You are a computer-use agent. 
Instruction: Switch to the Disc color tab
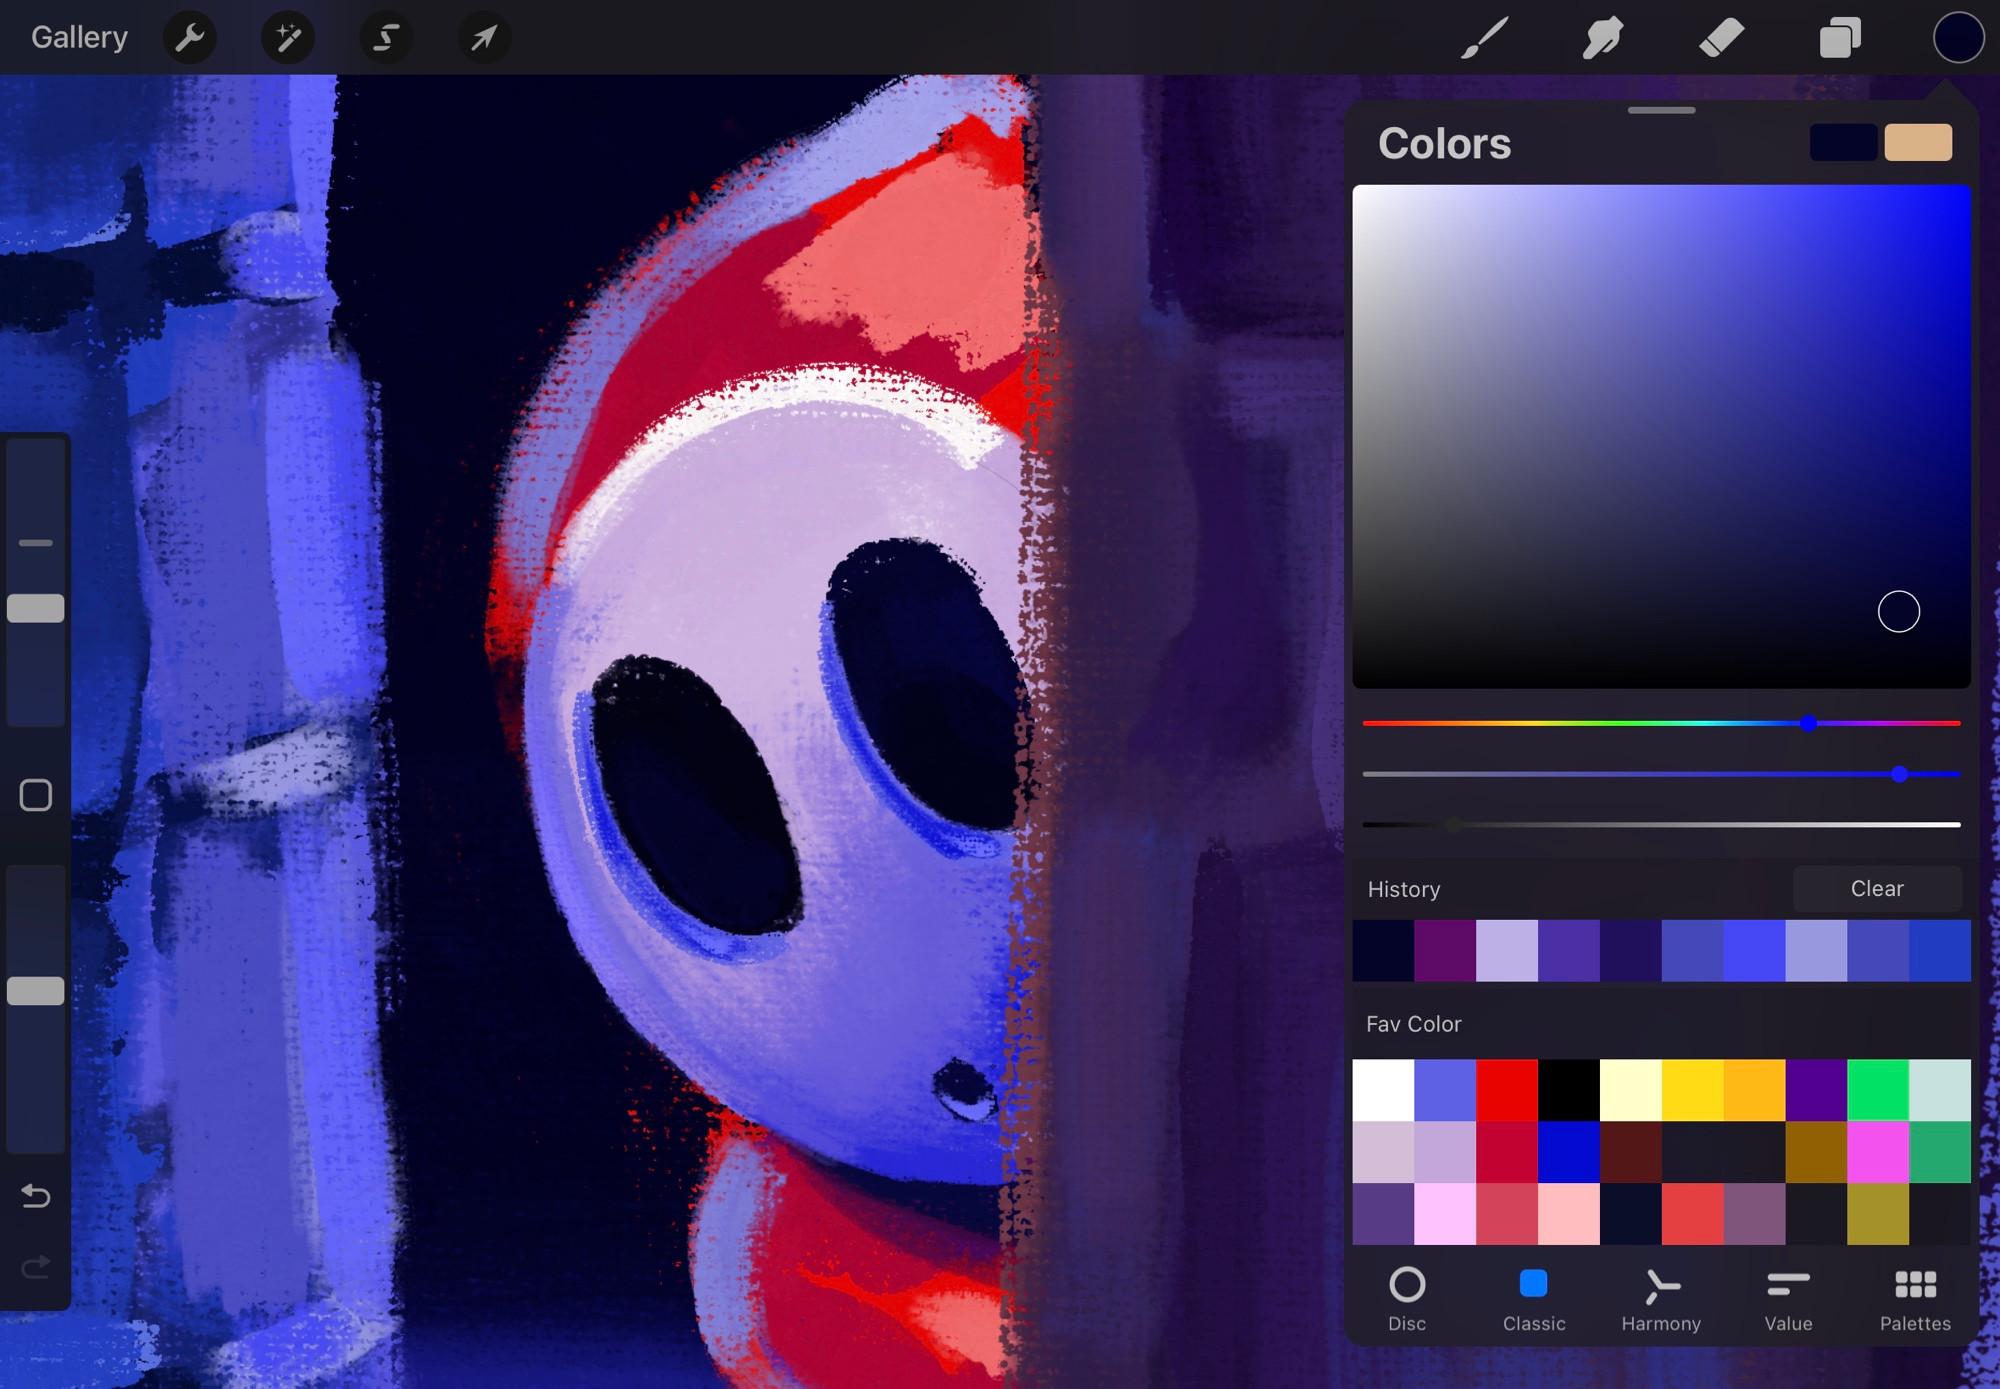tap(1407, 1299)
